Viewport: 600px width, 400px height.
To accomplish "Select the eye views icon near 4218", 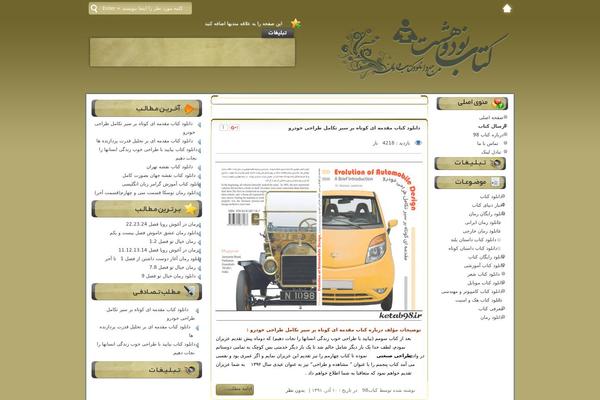I will (418, 143).
